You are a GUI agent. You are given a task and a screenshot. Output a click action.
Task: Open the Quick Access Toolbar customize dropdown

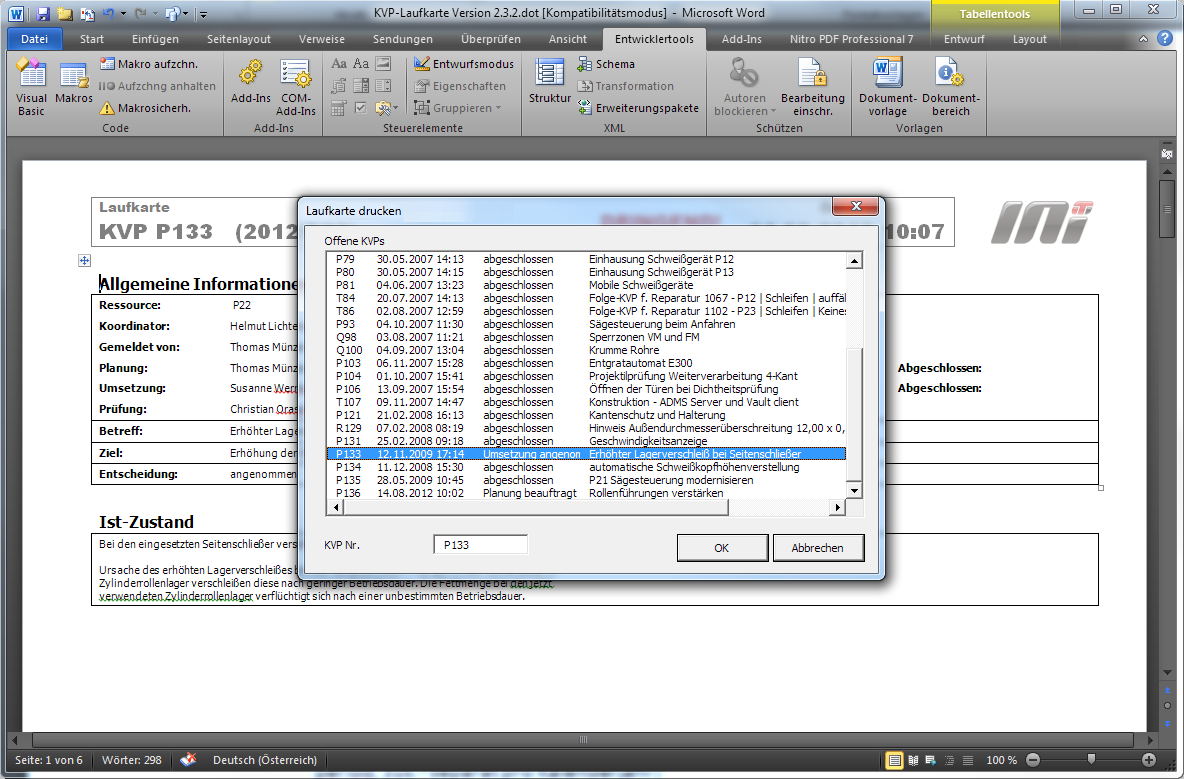(203, 14)
